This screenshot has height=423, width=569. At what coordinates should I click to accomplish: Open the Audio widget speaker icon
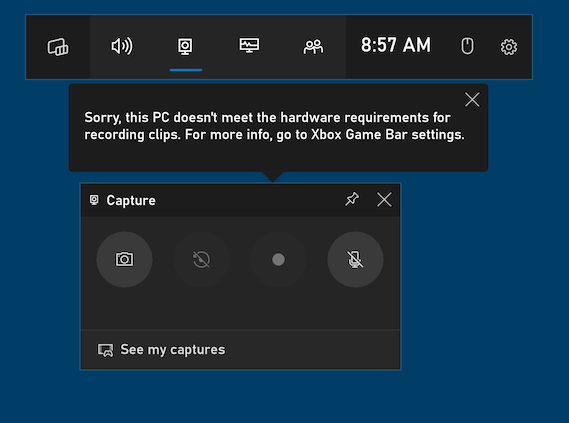point(122,46)
